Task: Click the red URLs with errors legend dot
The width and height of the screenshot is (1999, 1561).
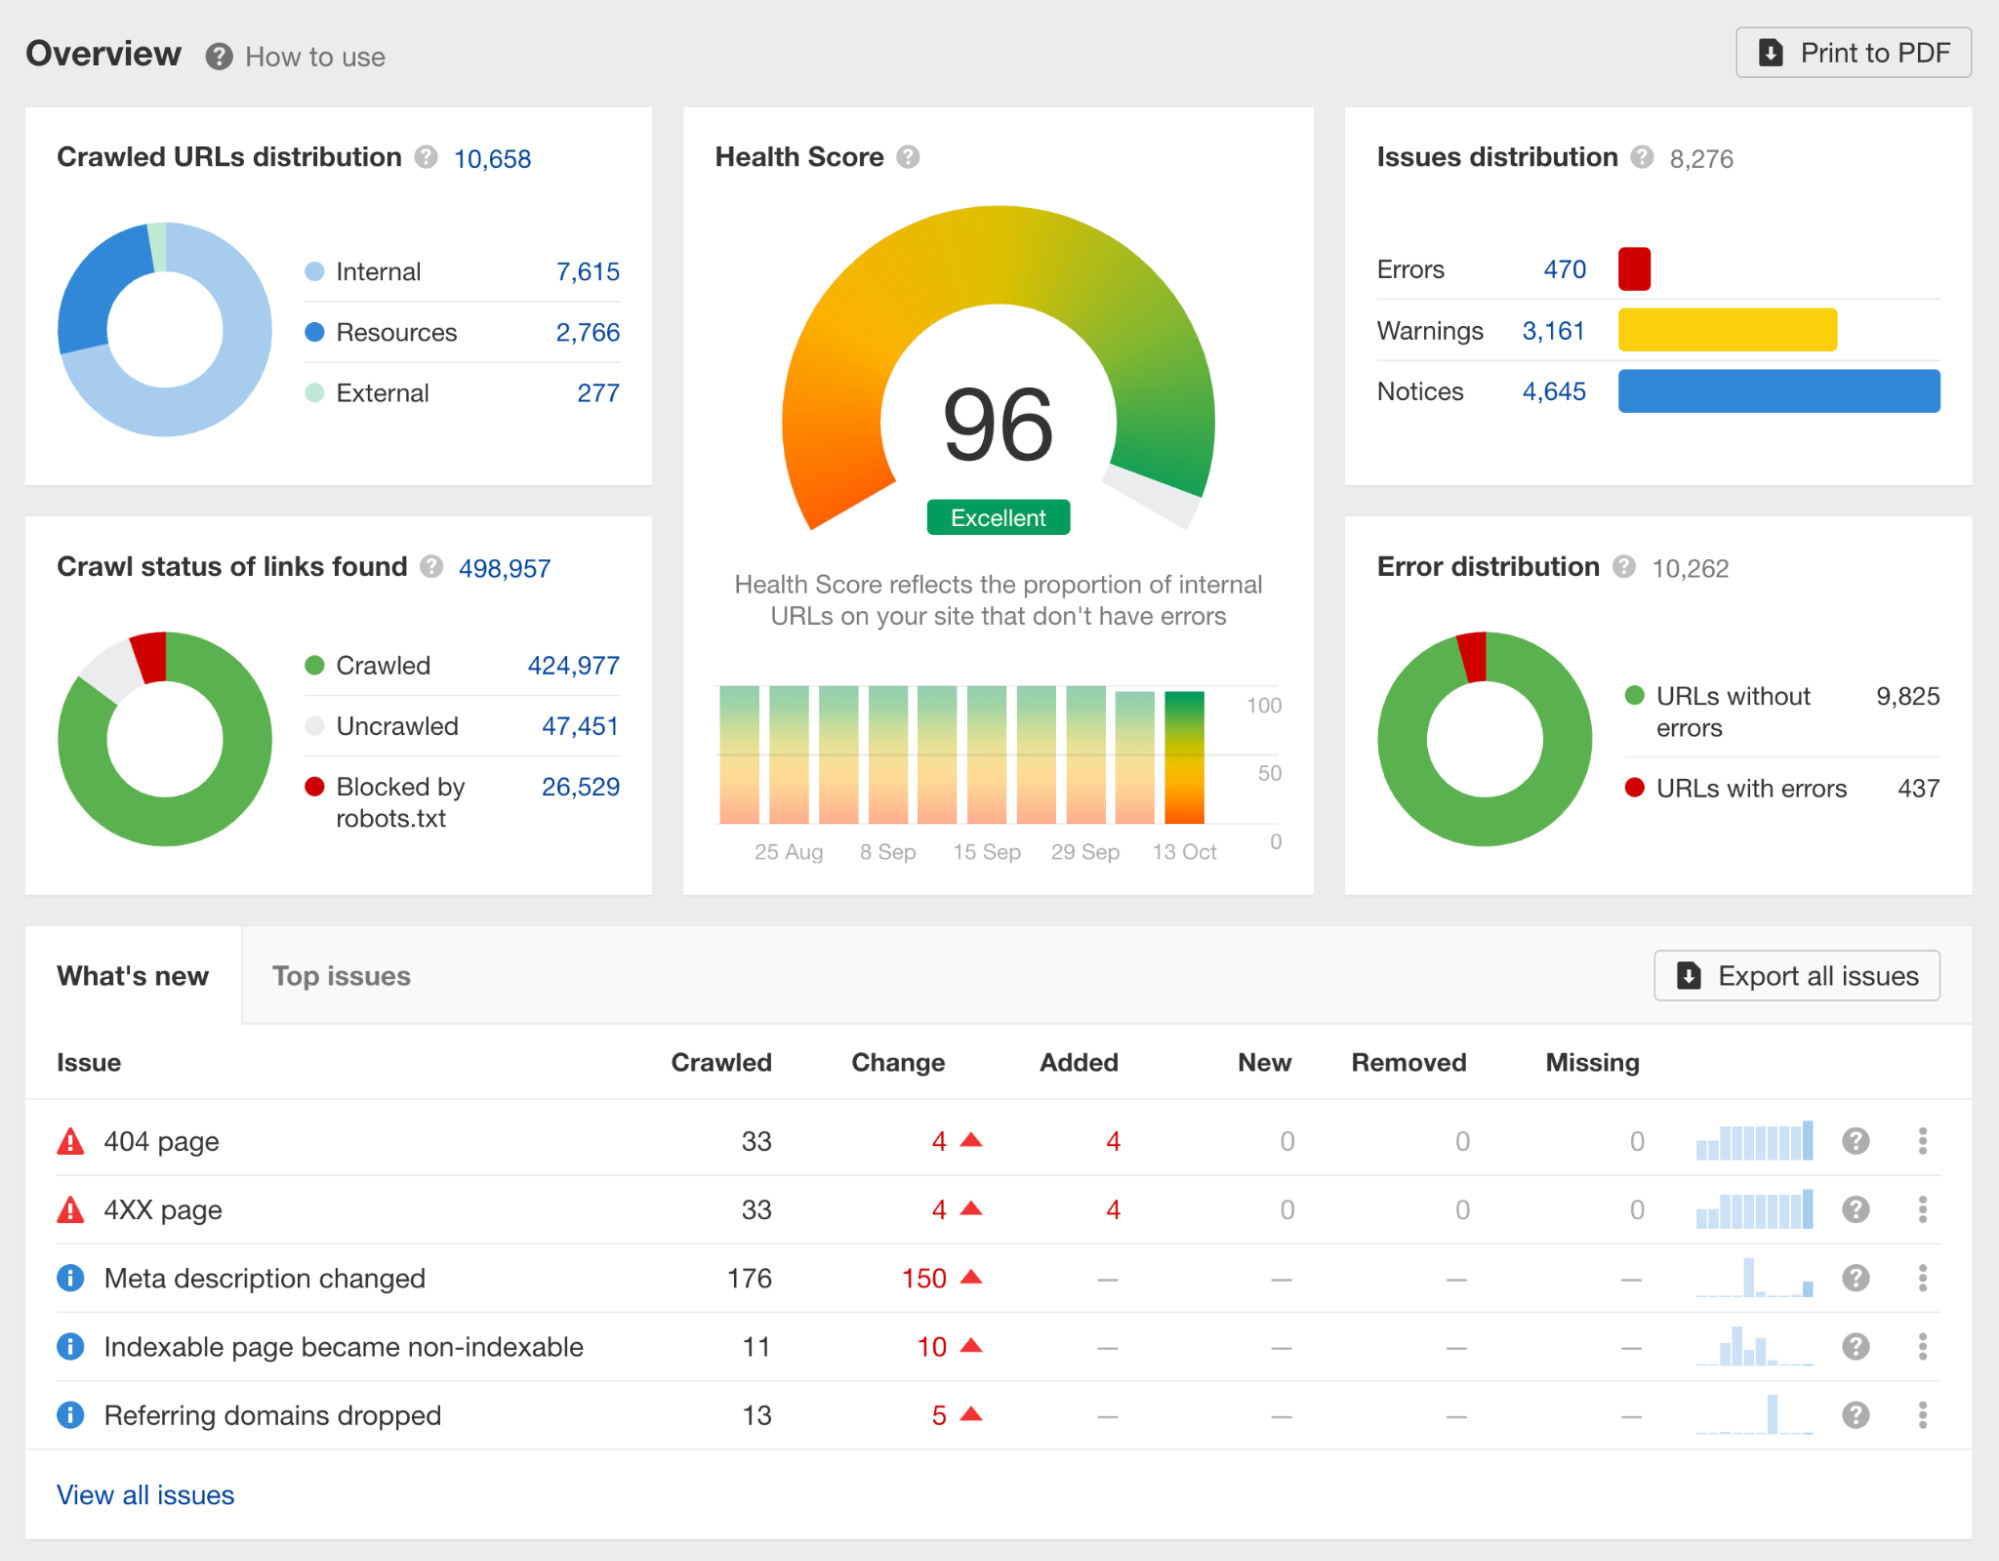Action: coord(1634,788)
